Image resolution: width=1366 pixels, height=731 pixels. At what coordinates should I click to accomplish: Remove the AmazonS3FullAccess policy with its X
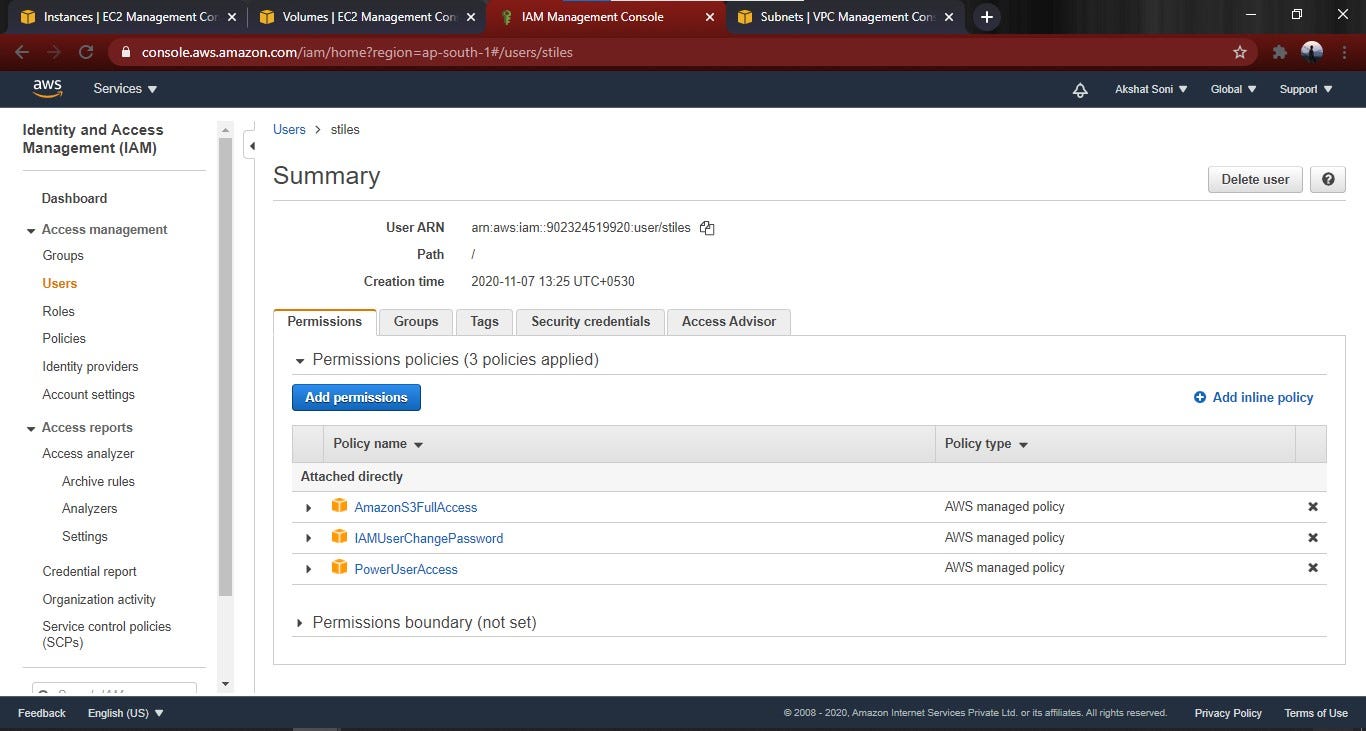pyautogui.click(x=1313, y=507)
